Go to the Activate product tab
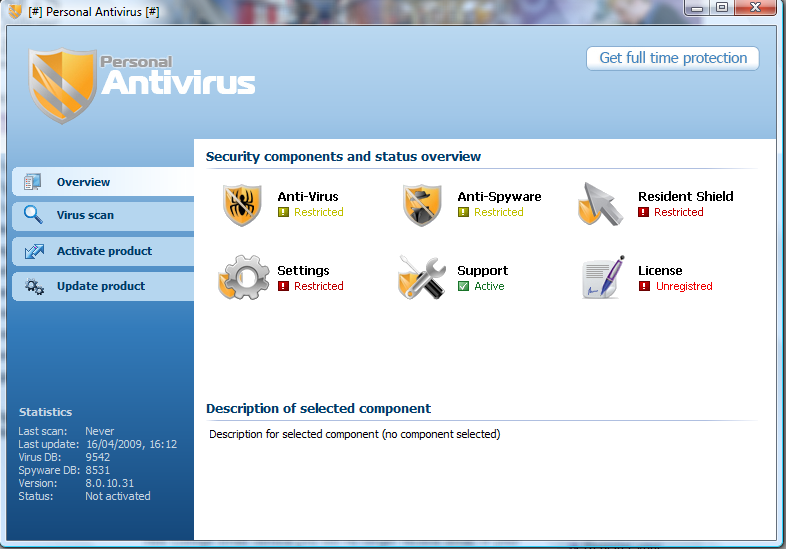 point(103,251)
